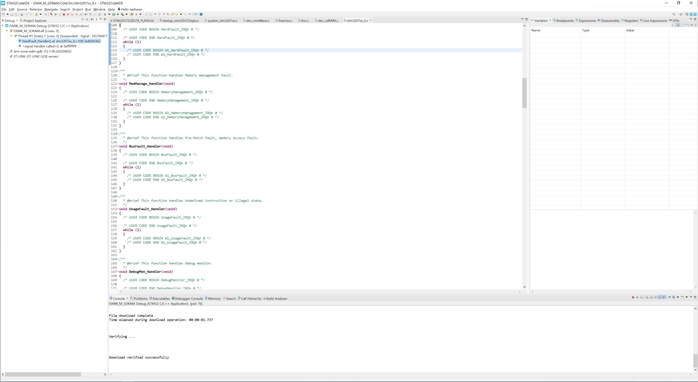Close the Variables view tab
698x382 pixels.
[550, 20]
